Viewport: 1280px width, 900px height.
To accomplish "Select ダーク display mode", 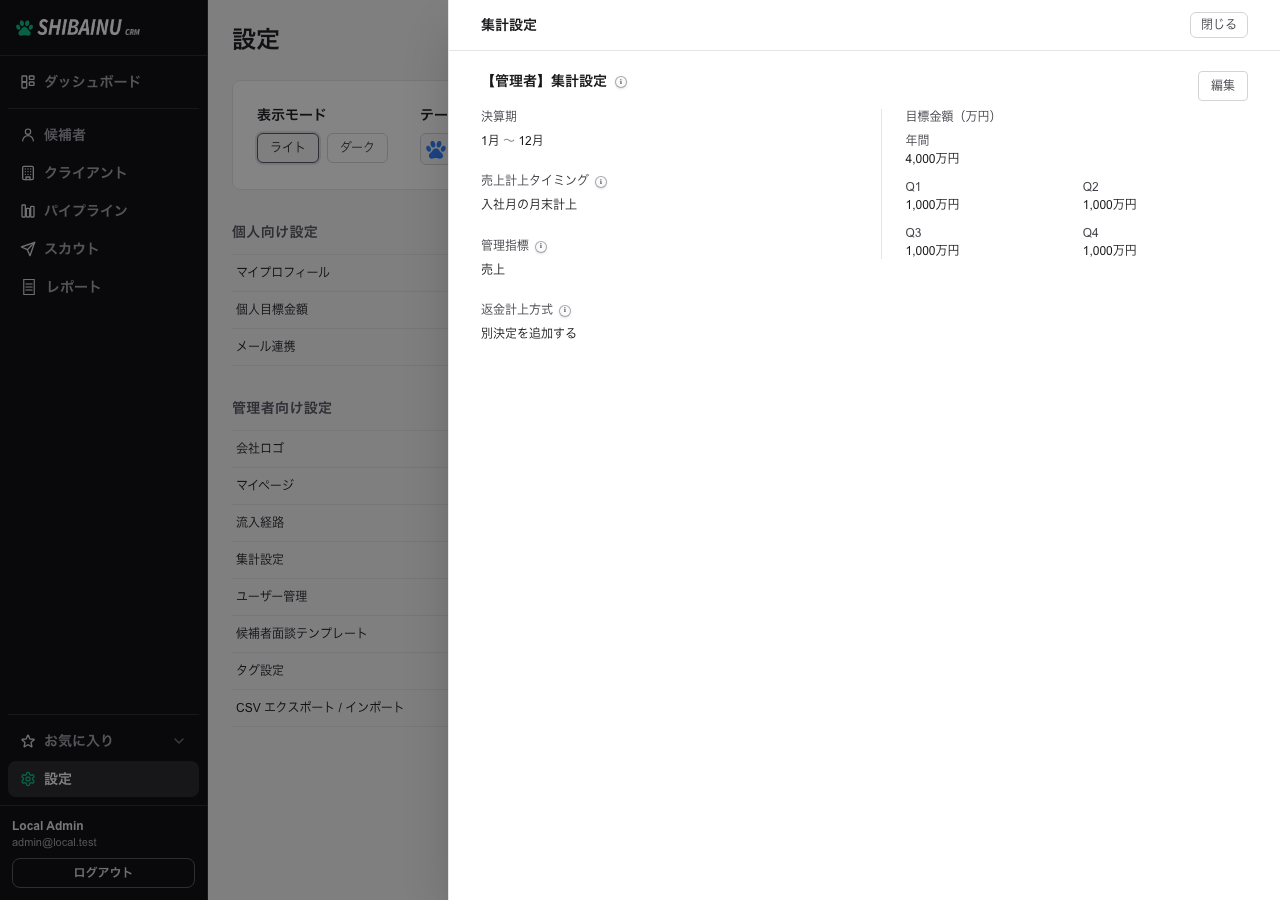I will tap(357, 148).
